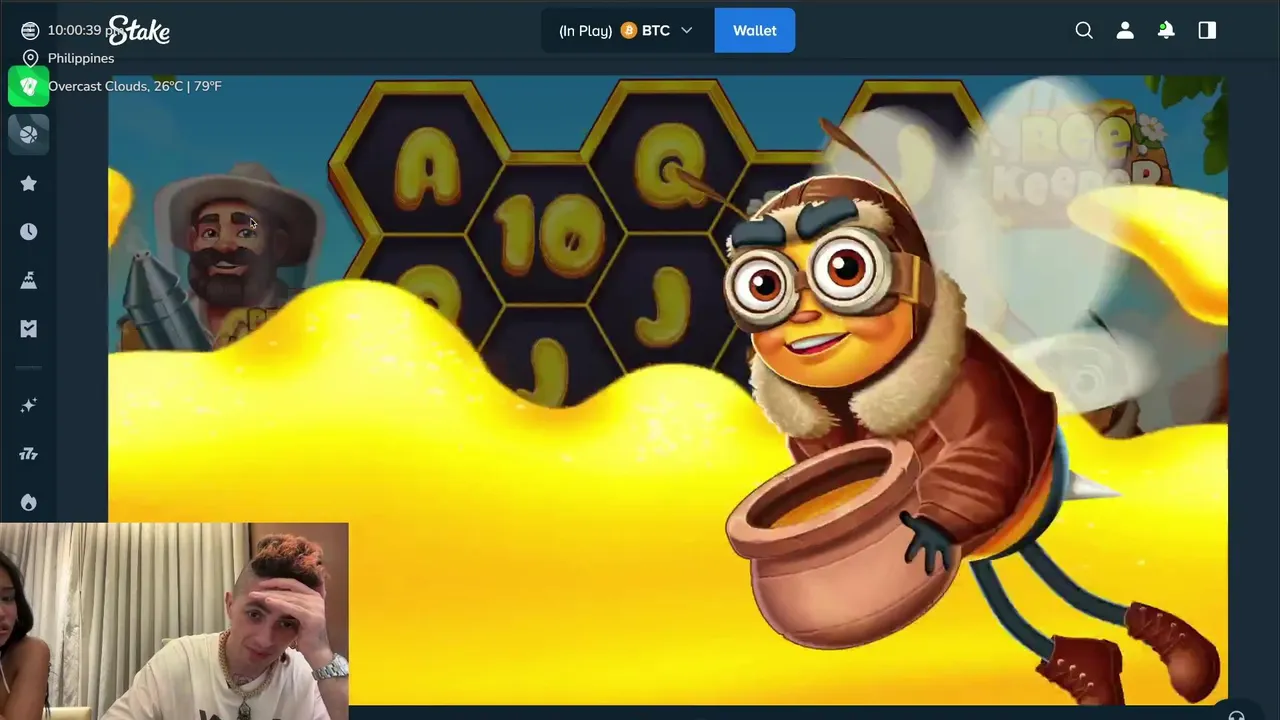Click 'Overcast Clouds, 26°C | 79°F' text
This screenshot has height=720, width=1280.
click(135, 86)
